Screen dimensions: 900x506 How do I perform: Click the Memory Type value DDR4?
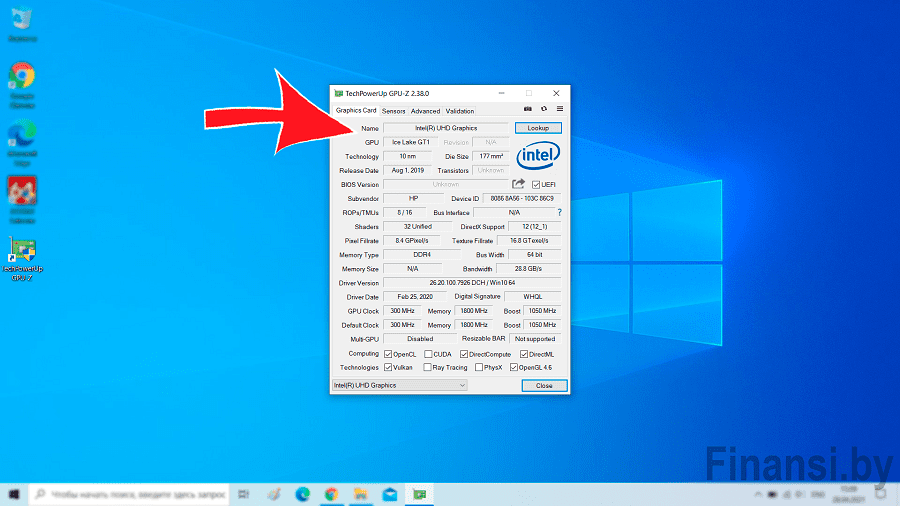click(422, 255)
